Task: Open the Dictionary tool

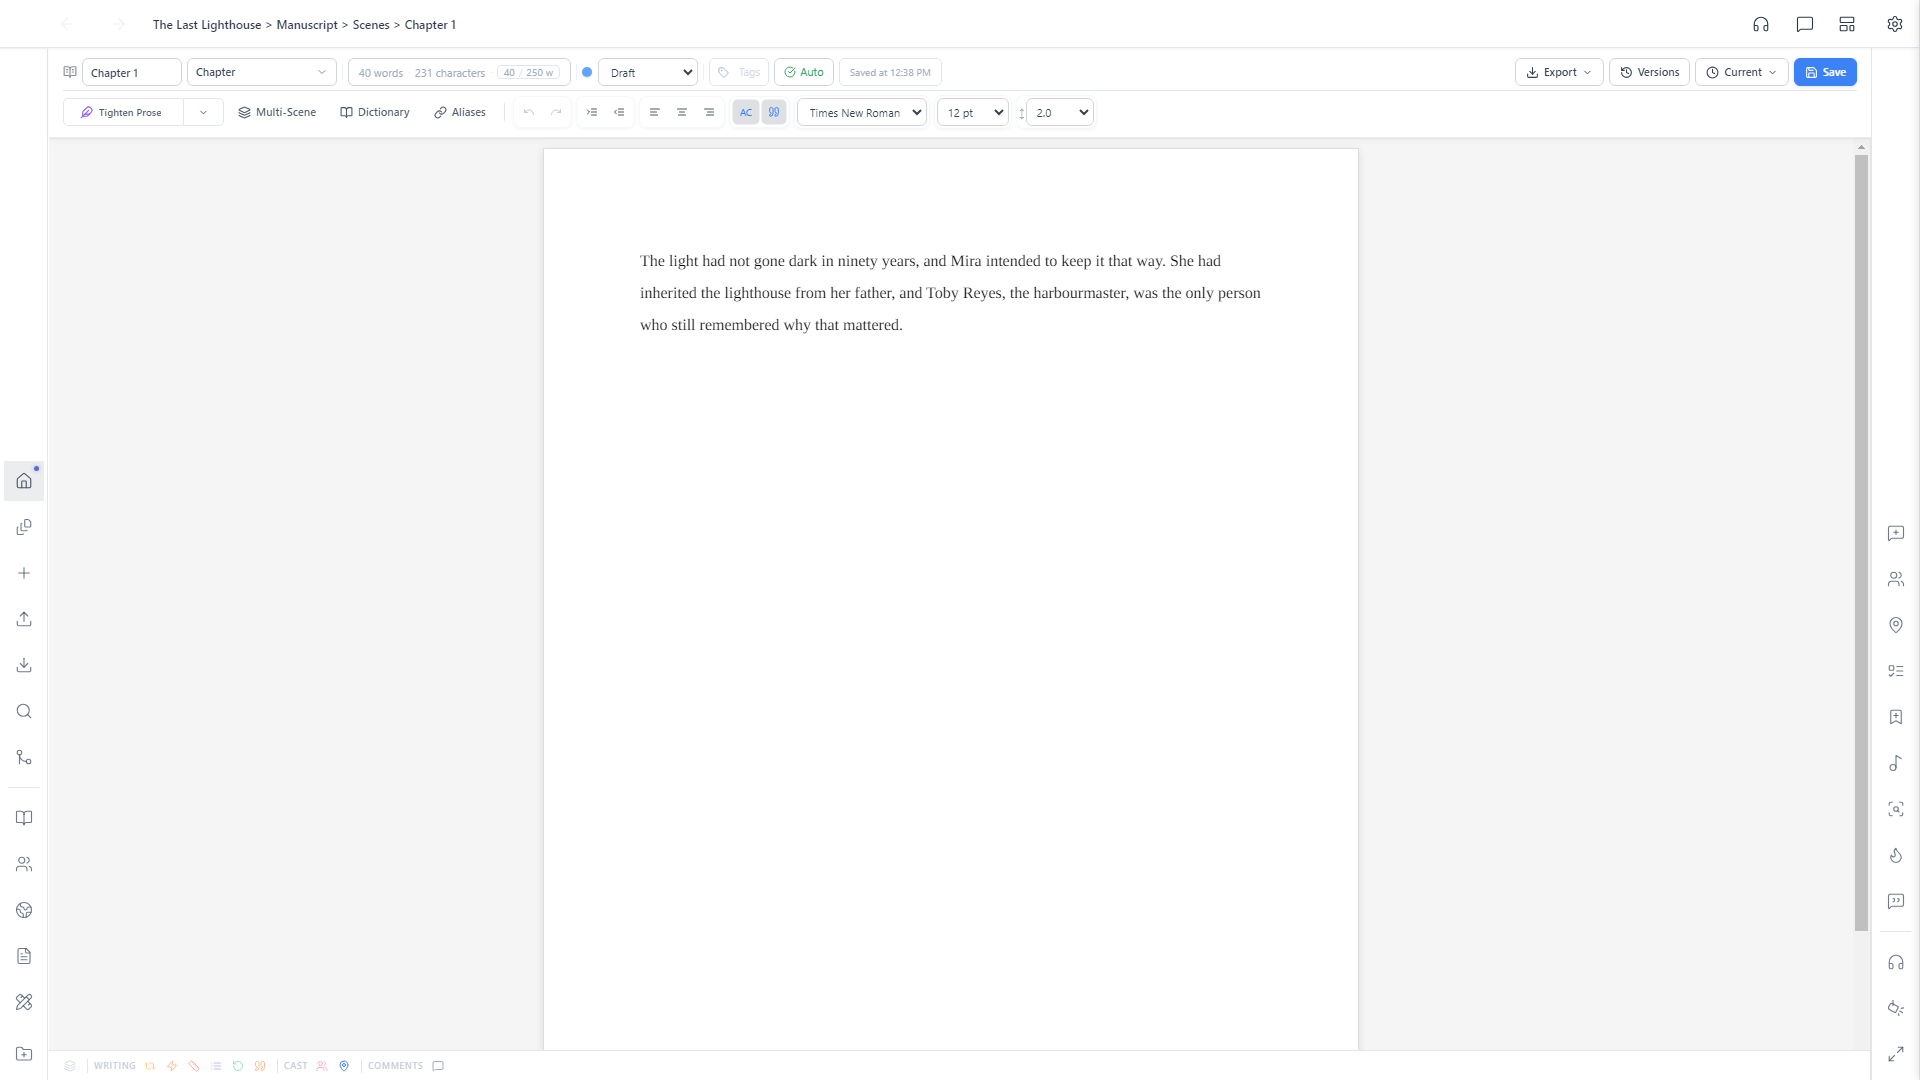Action: click(x=375, y=112)
